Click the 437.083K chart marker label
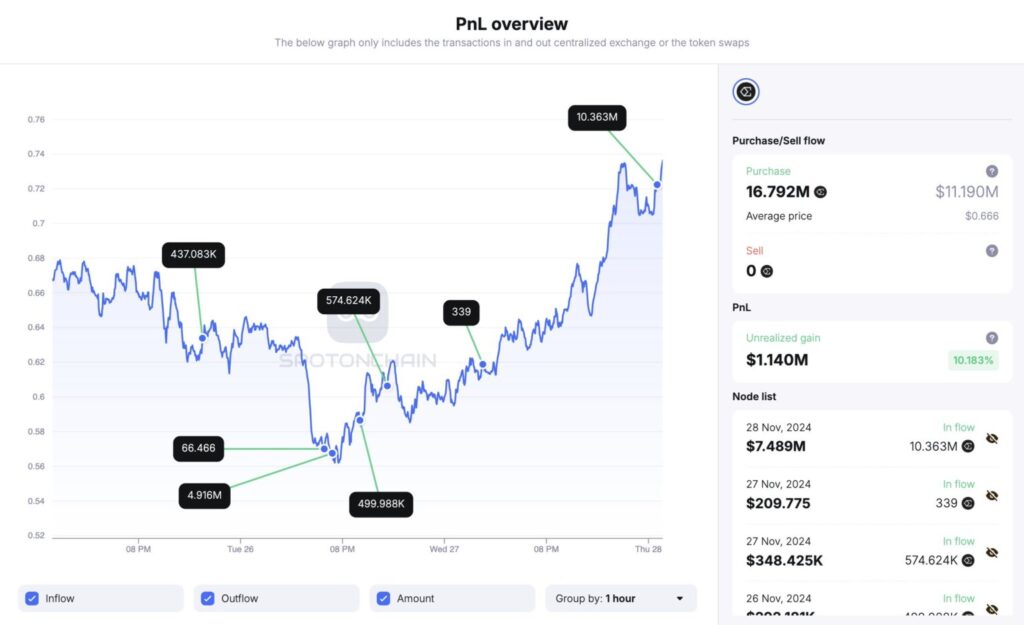The width and height of the screenshot is (1024, 625). [x=194, y=255]
